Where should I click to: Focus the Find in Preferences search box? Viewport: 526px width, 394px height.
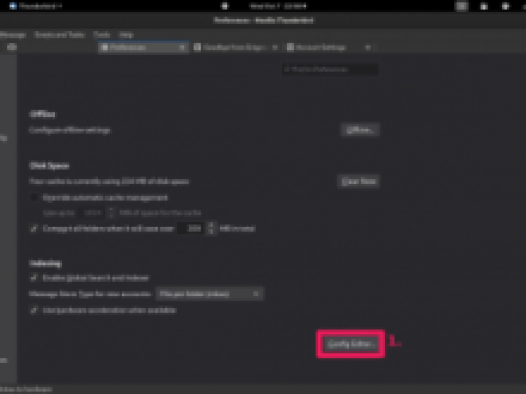click(330, 69)
